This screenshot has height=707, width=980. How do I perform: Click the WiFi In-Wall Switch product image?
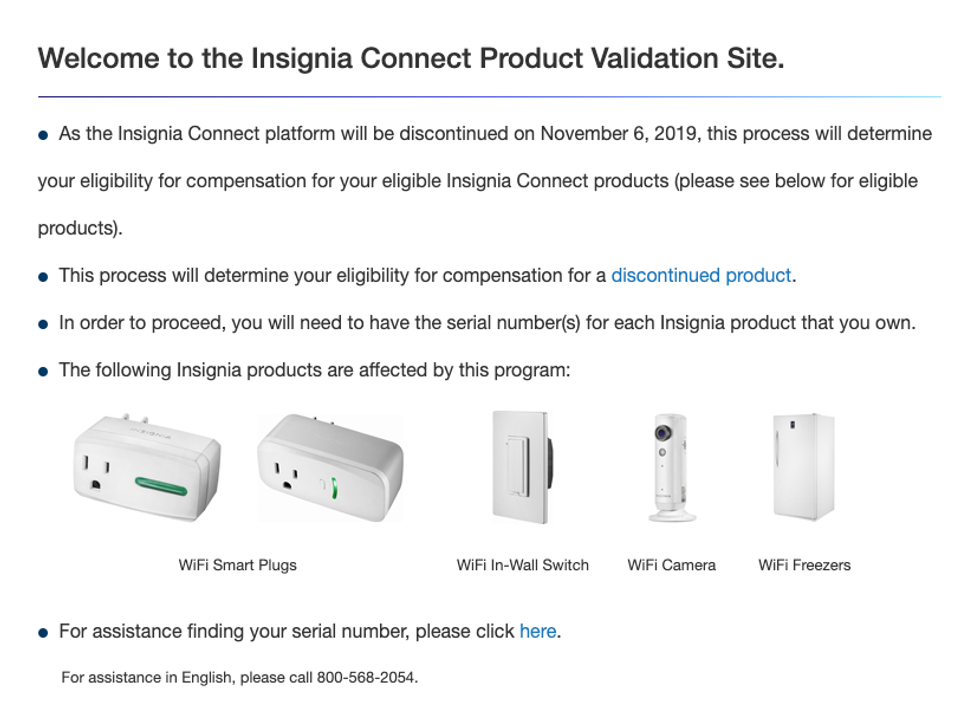(x=521, y=466)
